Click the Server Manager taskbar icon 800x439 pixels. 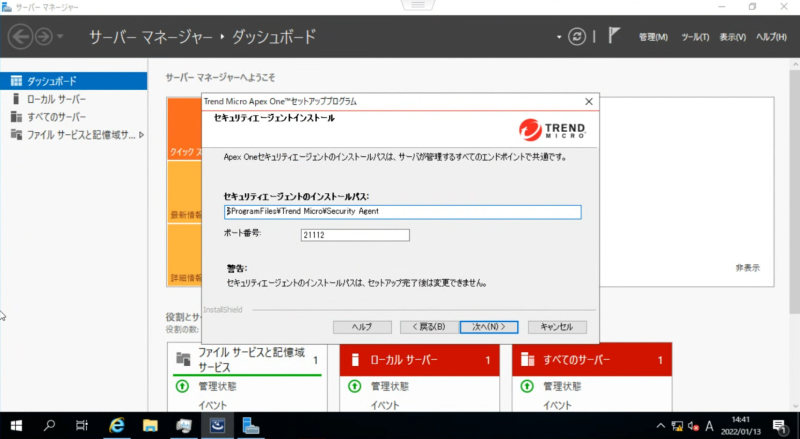click(251, 425)
